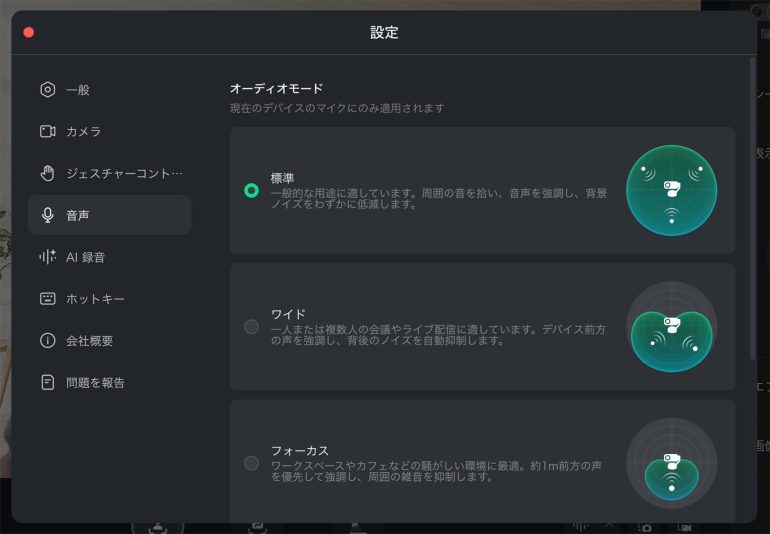
Task: Enable the ワイド audio mode radio button
Action: coord(251,326)
